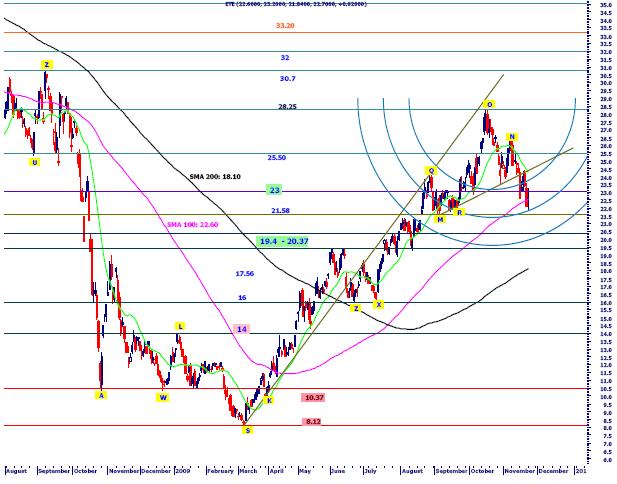Select the yellow N marker near November

(511, 136)
